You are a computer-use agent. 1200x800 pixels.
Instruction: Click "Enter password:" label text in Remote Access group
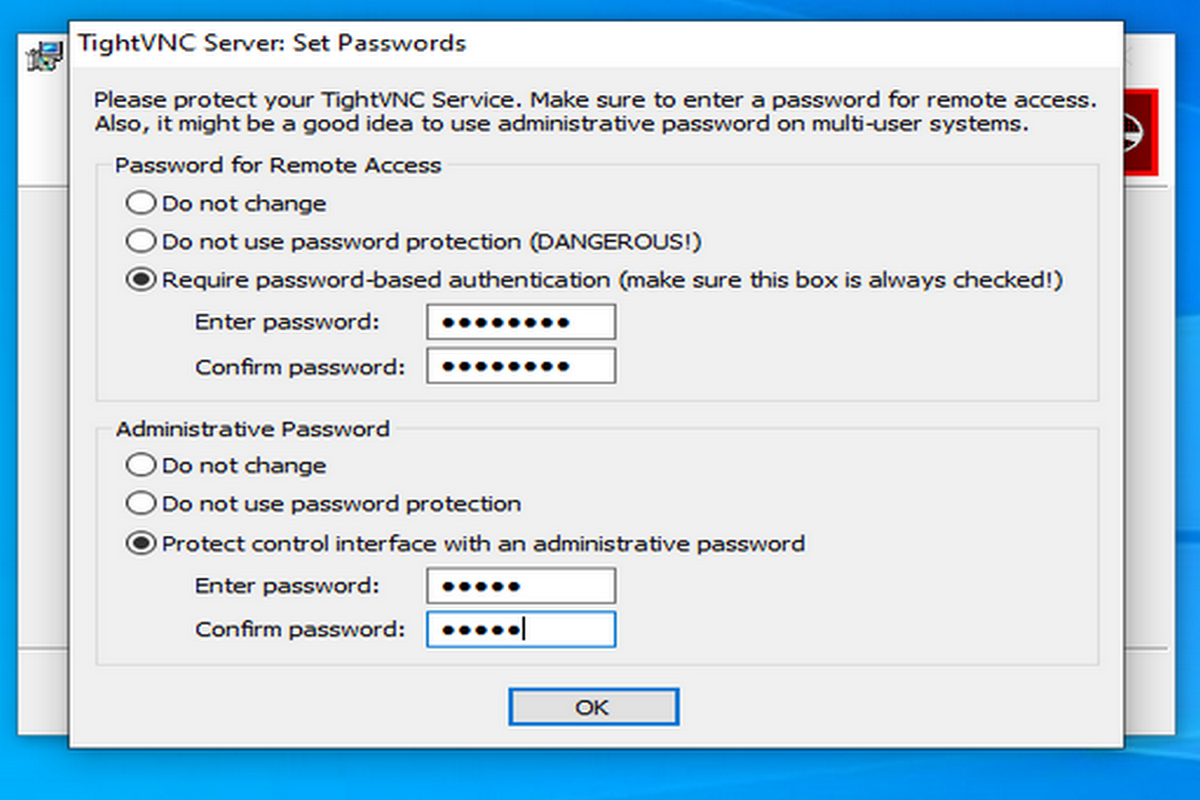(x=288, y=323)
